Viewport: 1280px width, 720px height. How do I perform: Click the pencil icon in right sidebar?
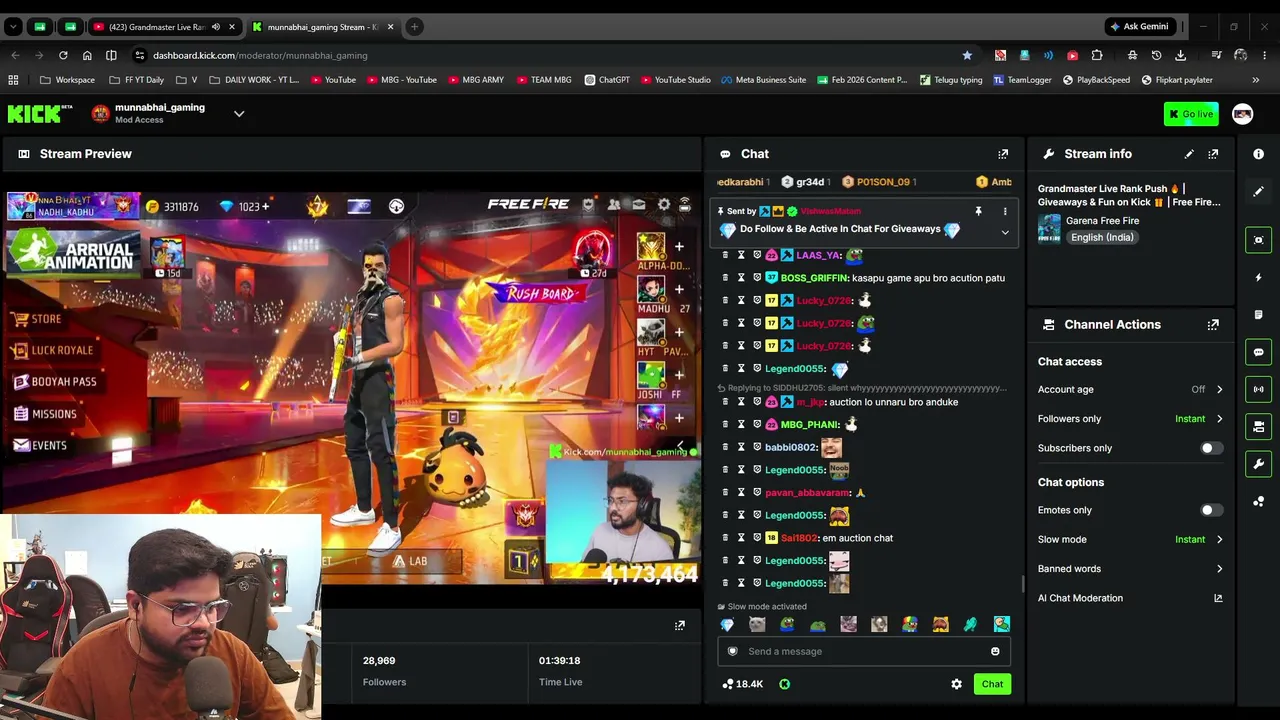point(1259,191)
